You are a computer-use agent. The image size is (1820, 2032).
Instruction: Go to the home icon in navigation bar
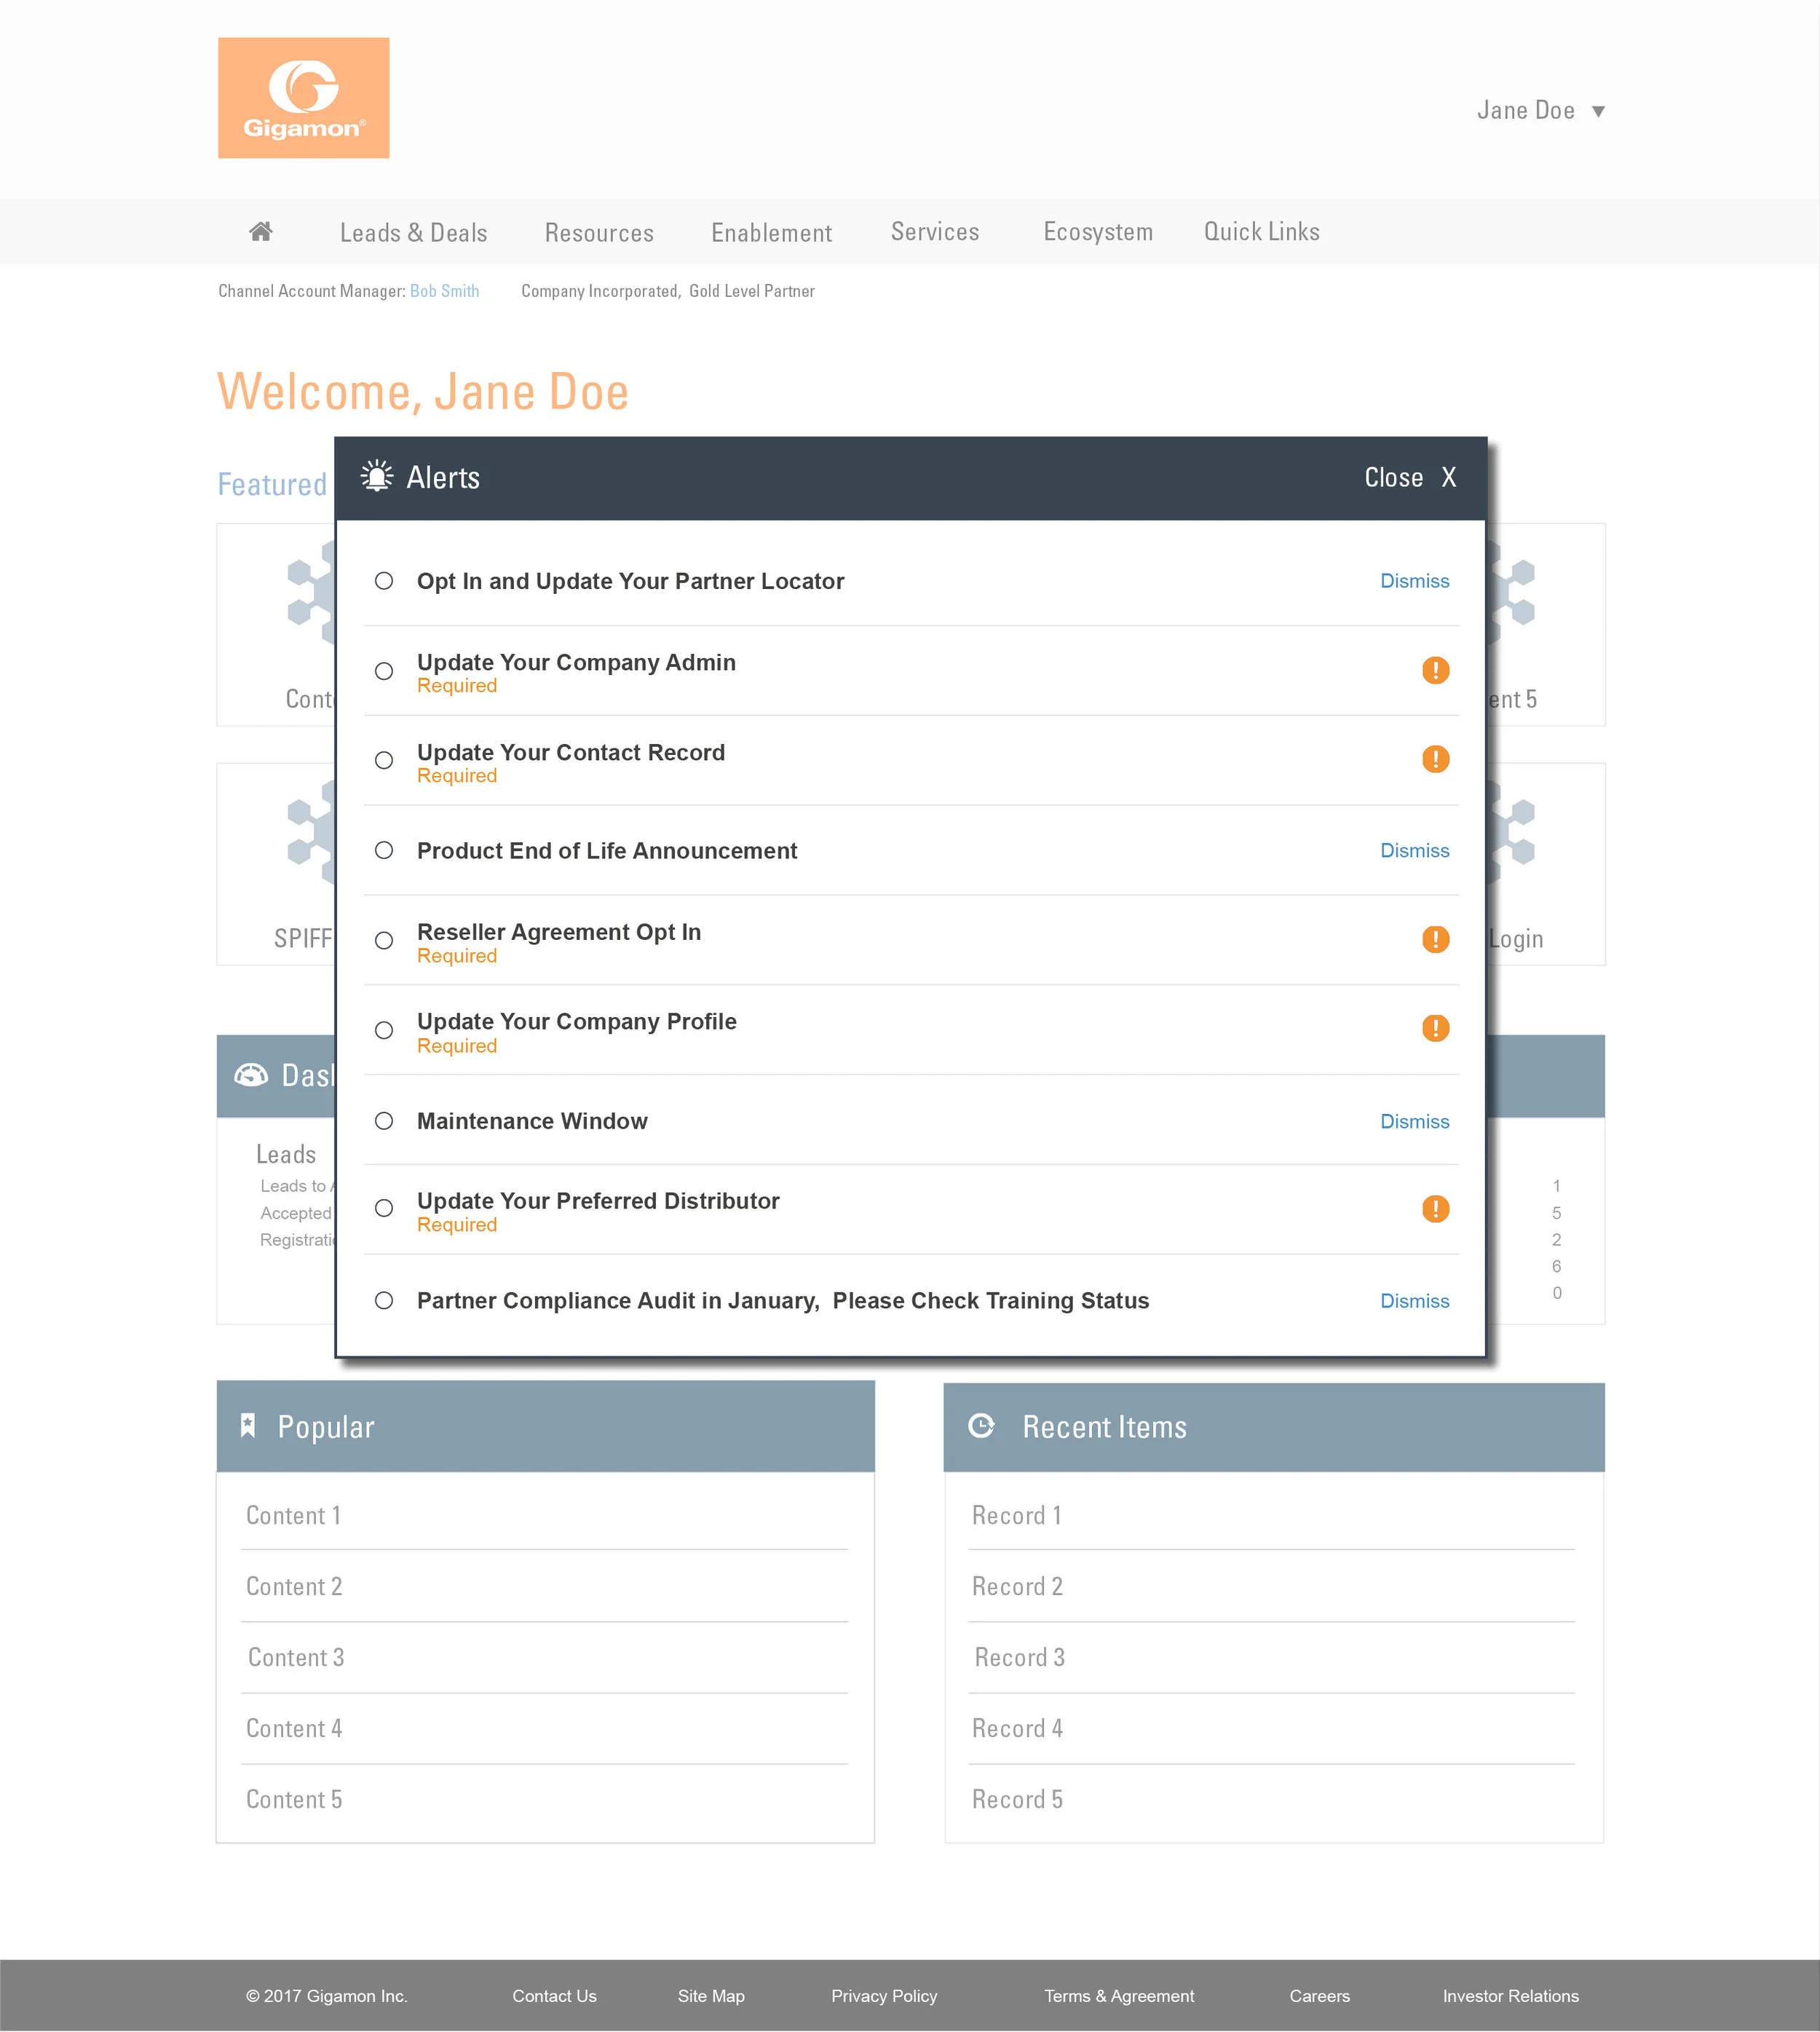[x=261, y=232]
